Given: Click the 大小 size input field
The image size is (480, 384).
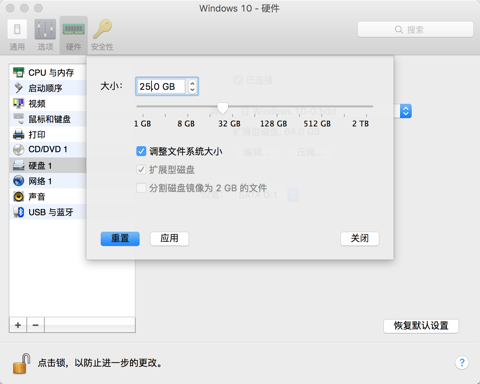Looking at the screenshot, I should (162, 86).
